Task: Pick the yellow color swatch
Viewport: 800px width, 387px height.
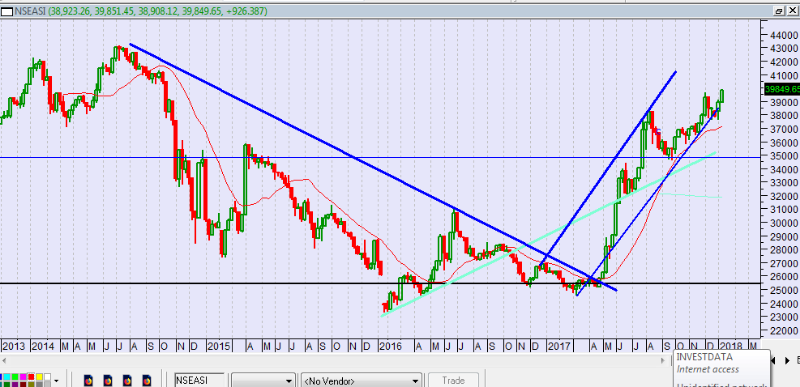Action: 39,377
